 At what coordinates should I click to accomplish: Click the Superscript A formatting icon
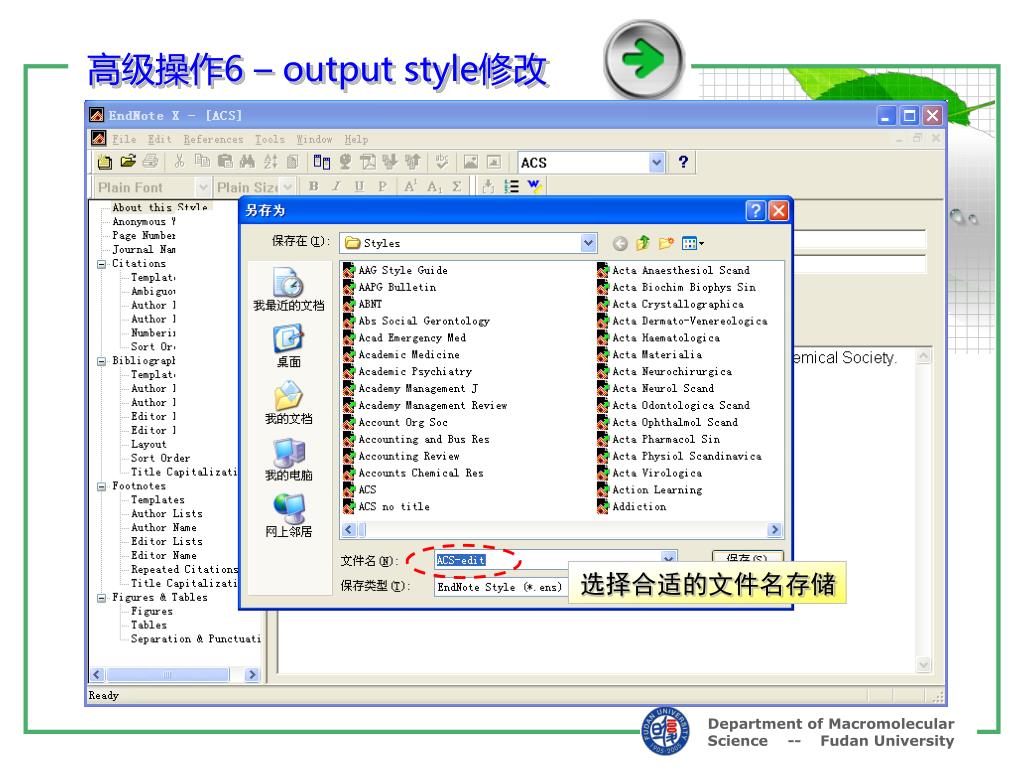410,187
